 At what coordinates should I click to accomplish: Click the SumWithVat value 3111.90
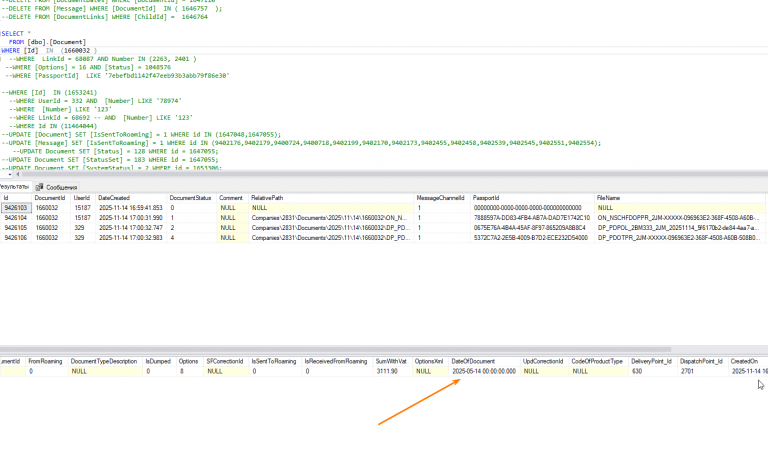(392, 371)
